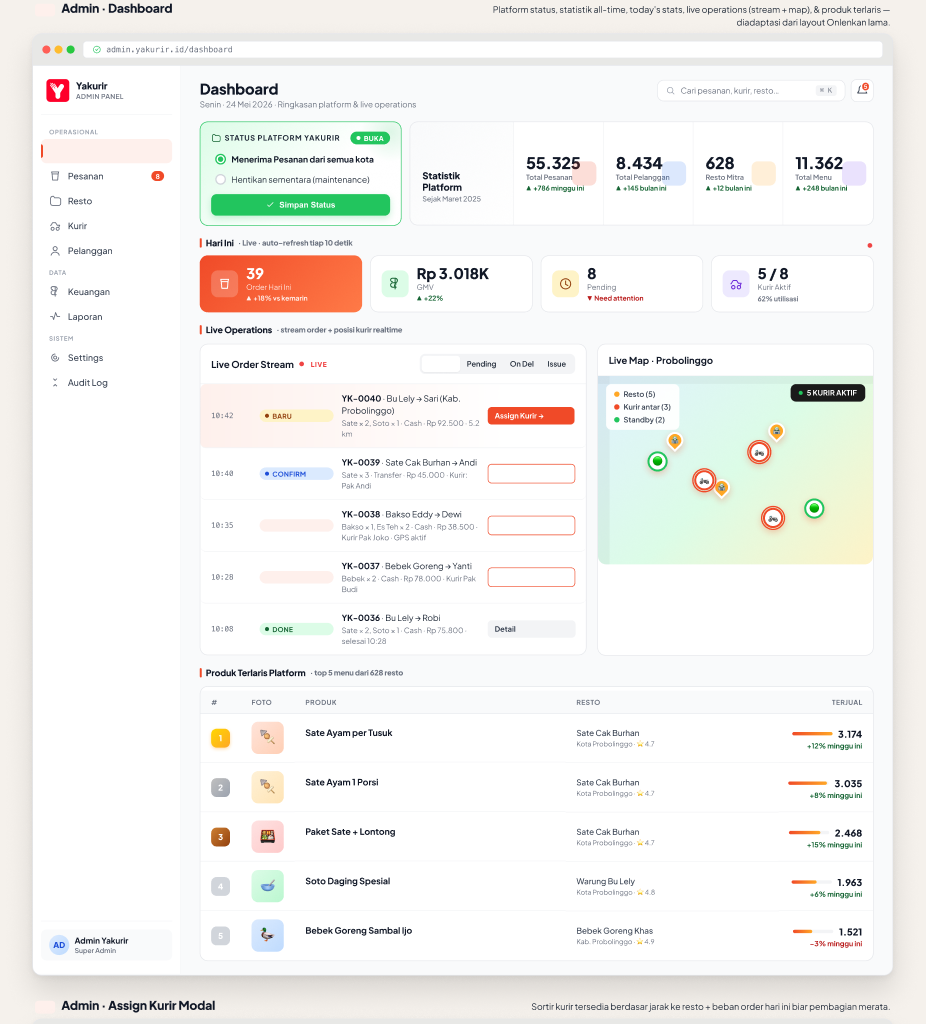Click the folder icon beside Status Platform Yakurir
Viewport: 926px width, 1024px height.
click(216, 138)
